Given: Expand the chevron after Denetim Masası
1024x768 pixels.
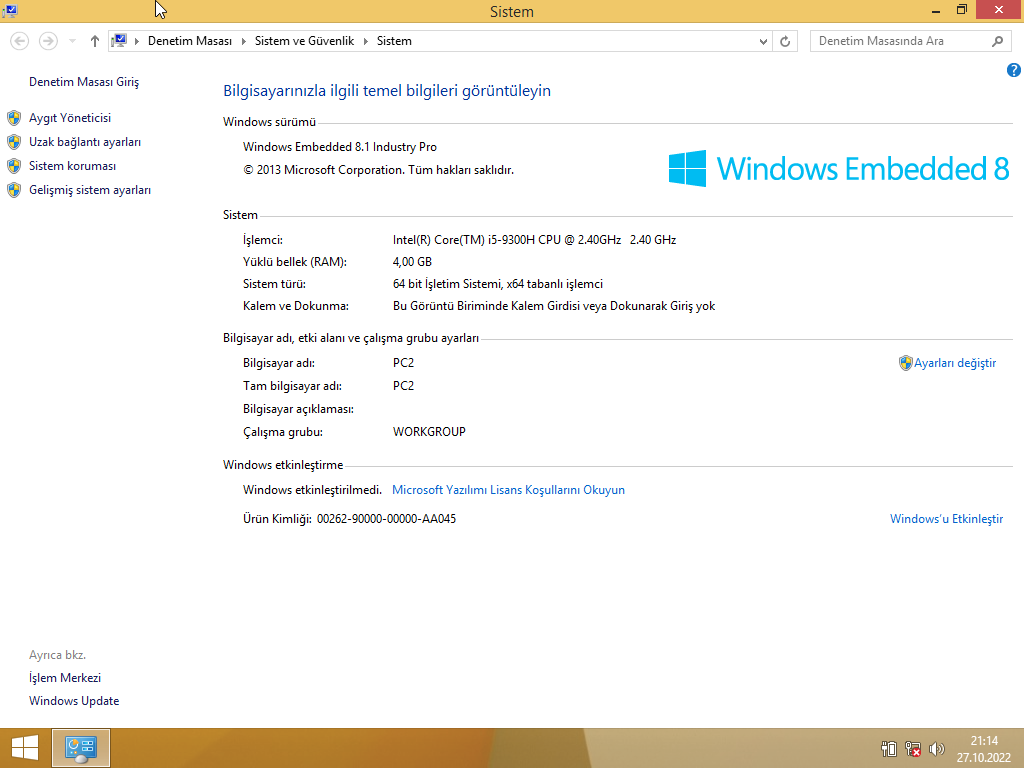Looking at the screenshot, I should click(x=243, y=41).
